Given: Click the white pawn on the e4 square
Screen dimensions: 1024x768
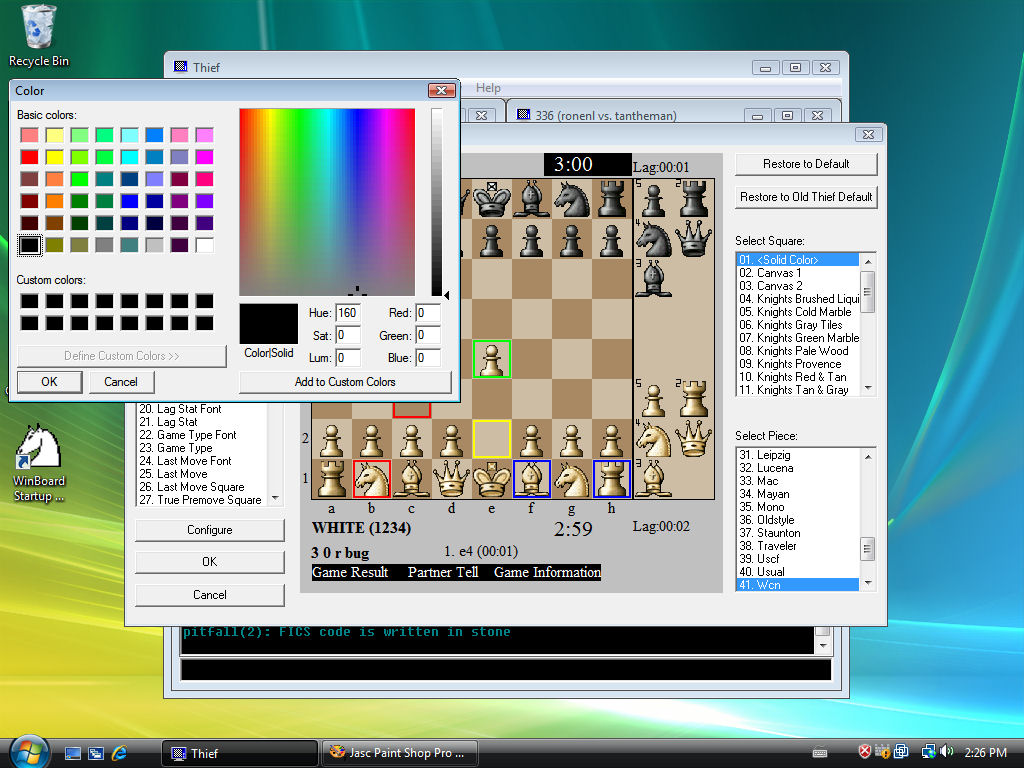Looking at the screenshot, I should (491, 359).
